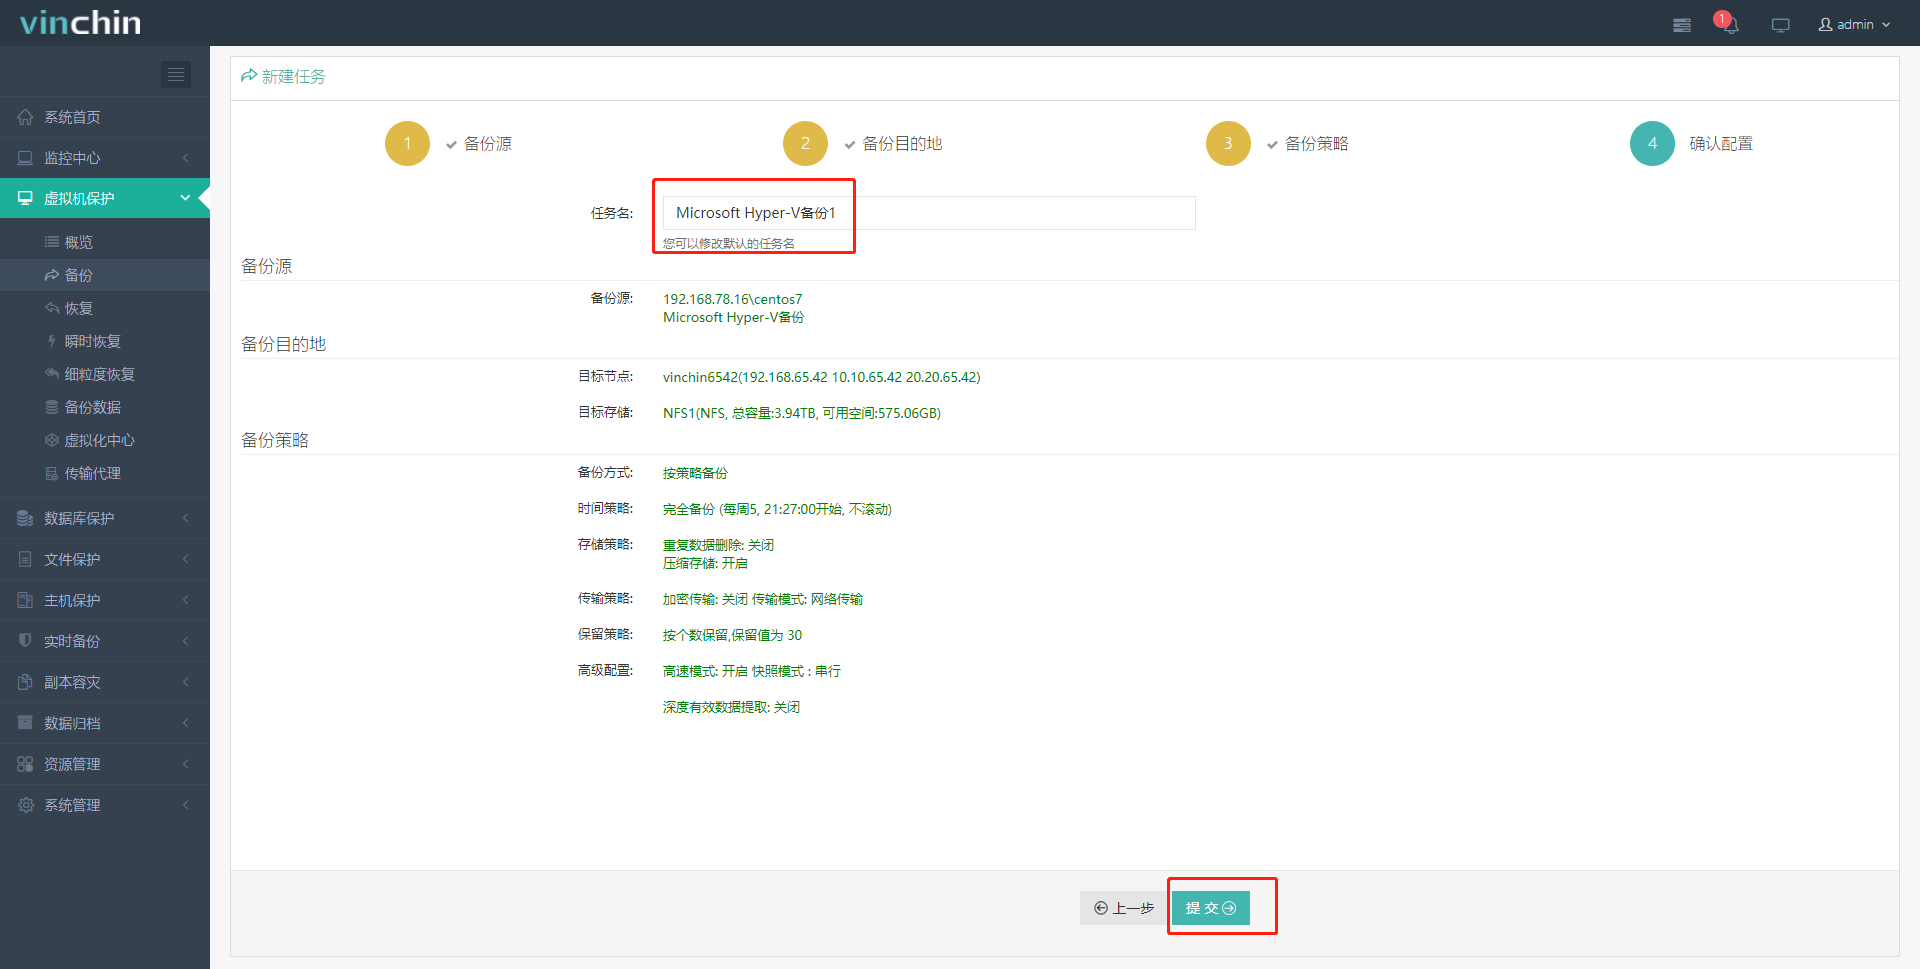Open the 传输代理 submenu item
This screenshot has height=969, width=1920.
105,473
